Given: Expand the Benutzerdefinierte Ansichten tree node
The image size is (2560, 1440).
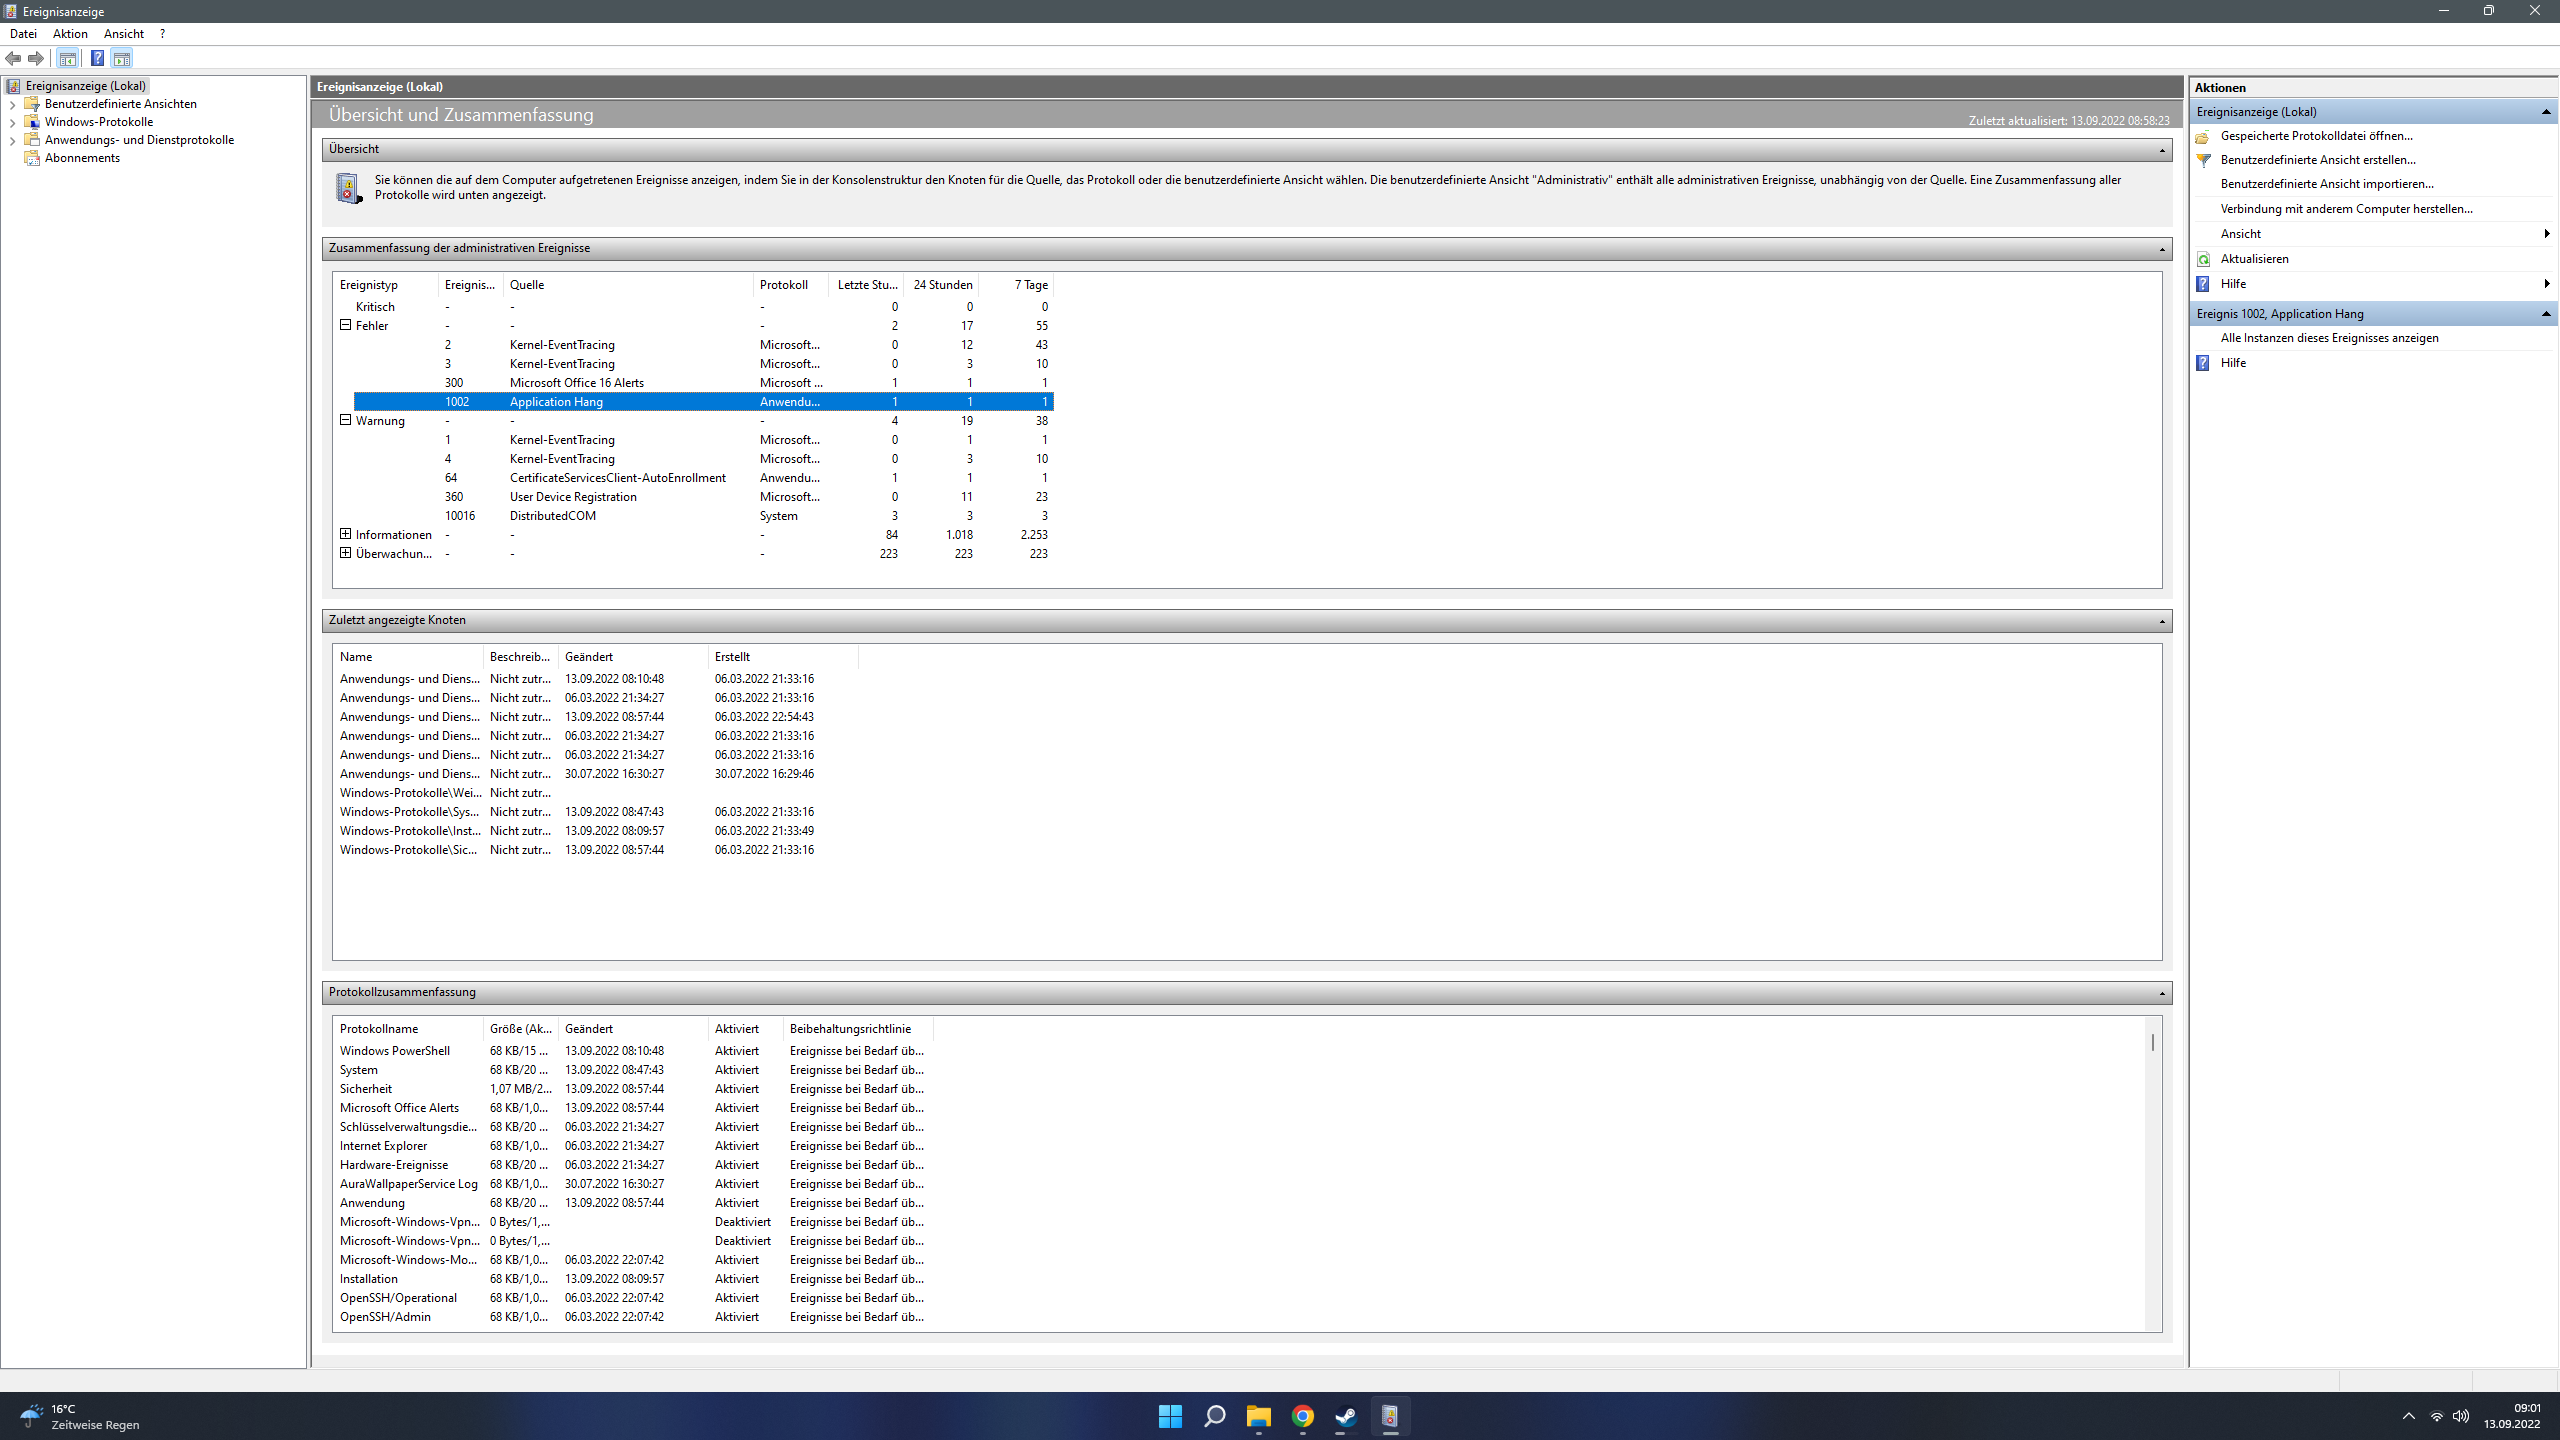Looking at the screenshot, I should [12, 104].
